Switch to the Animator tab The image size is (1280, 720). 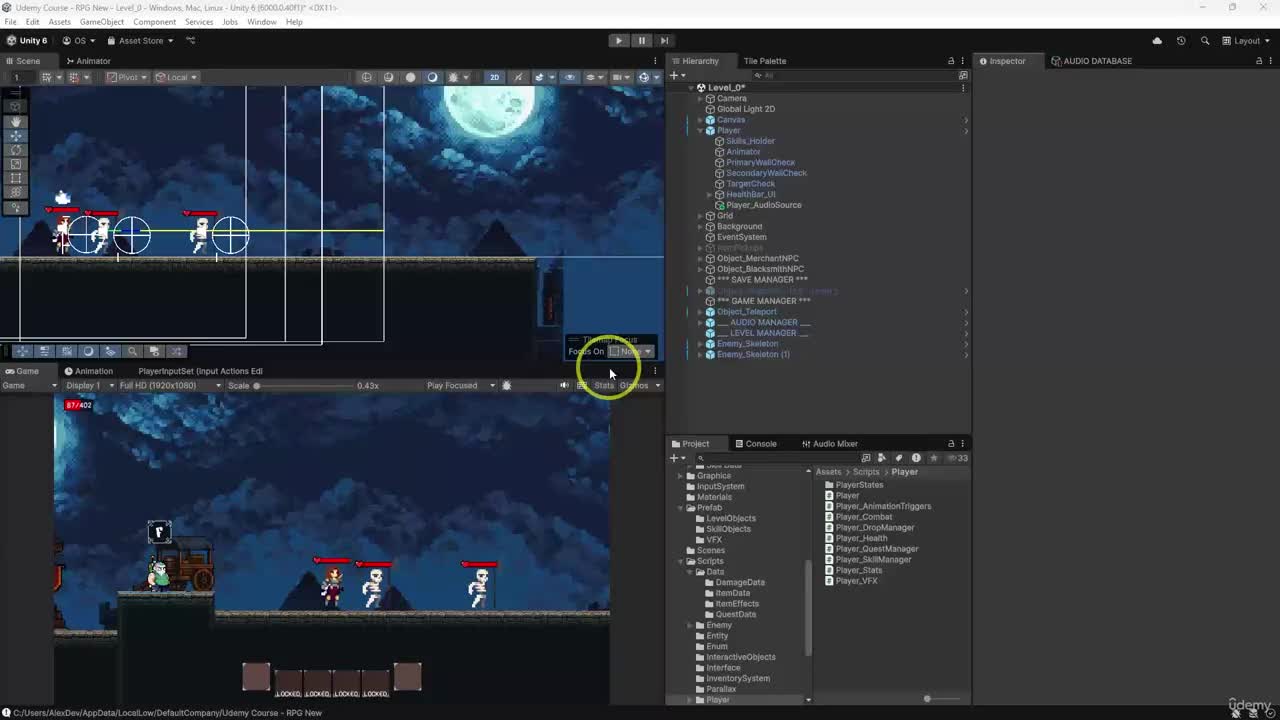click(x=88, y=61)
